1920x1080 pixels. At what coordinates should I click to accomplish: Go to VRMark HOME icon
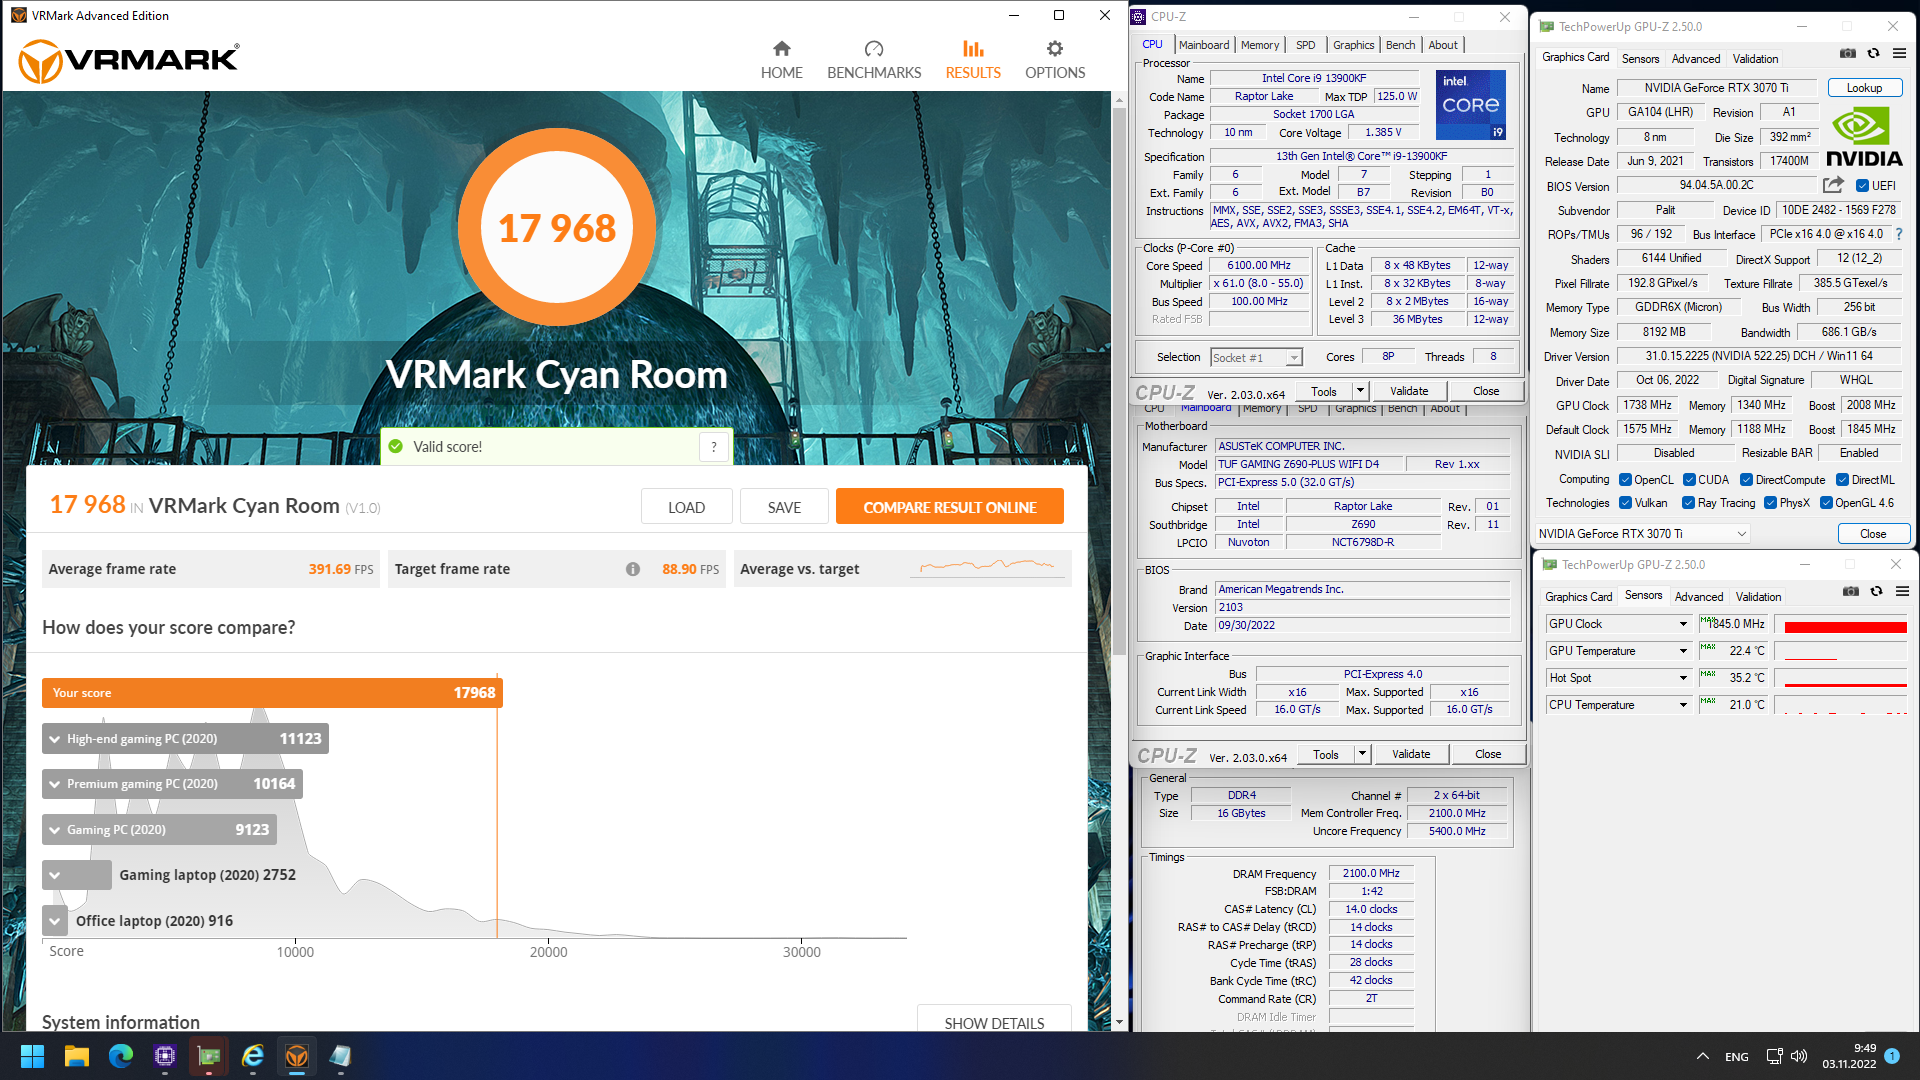coord(782,48)
